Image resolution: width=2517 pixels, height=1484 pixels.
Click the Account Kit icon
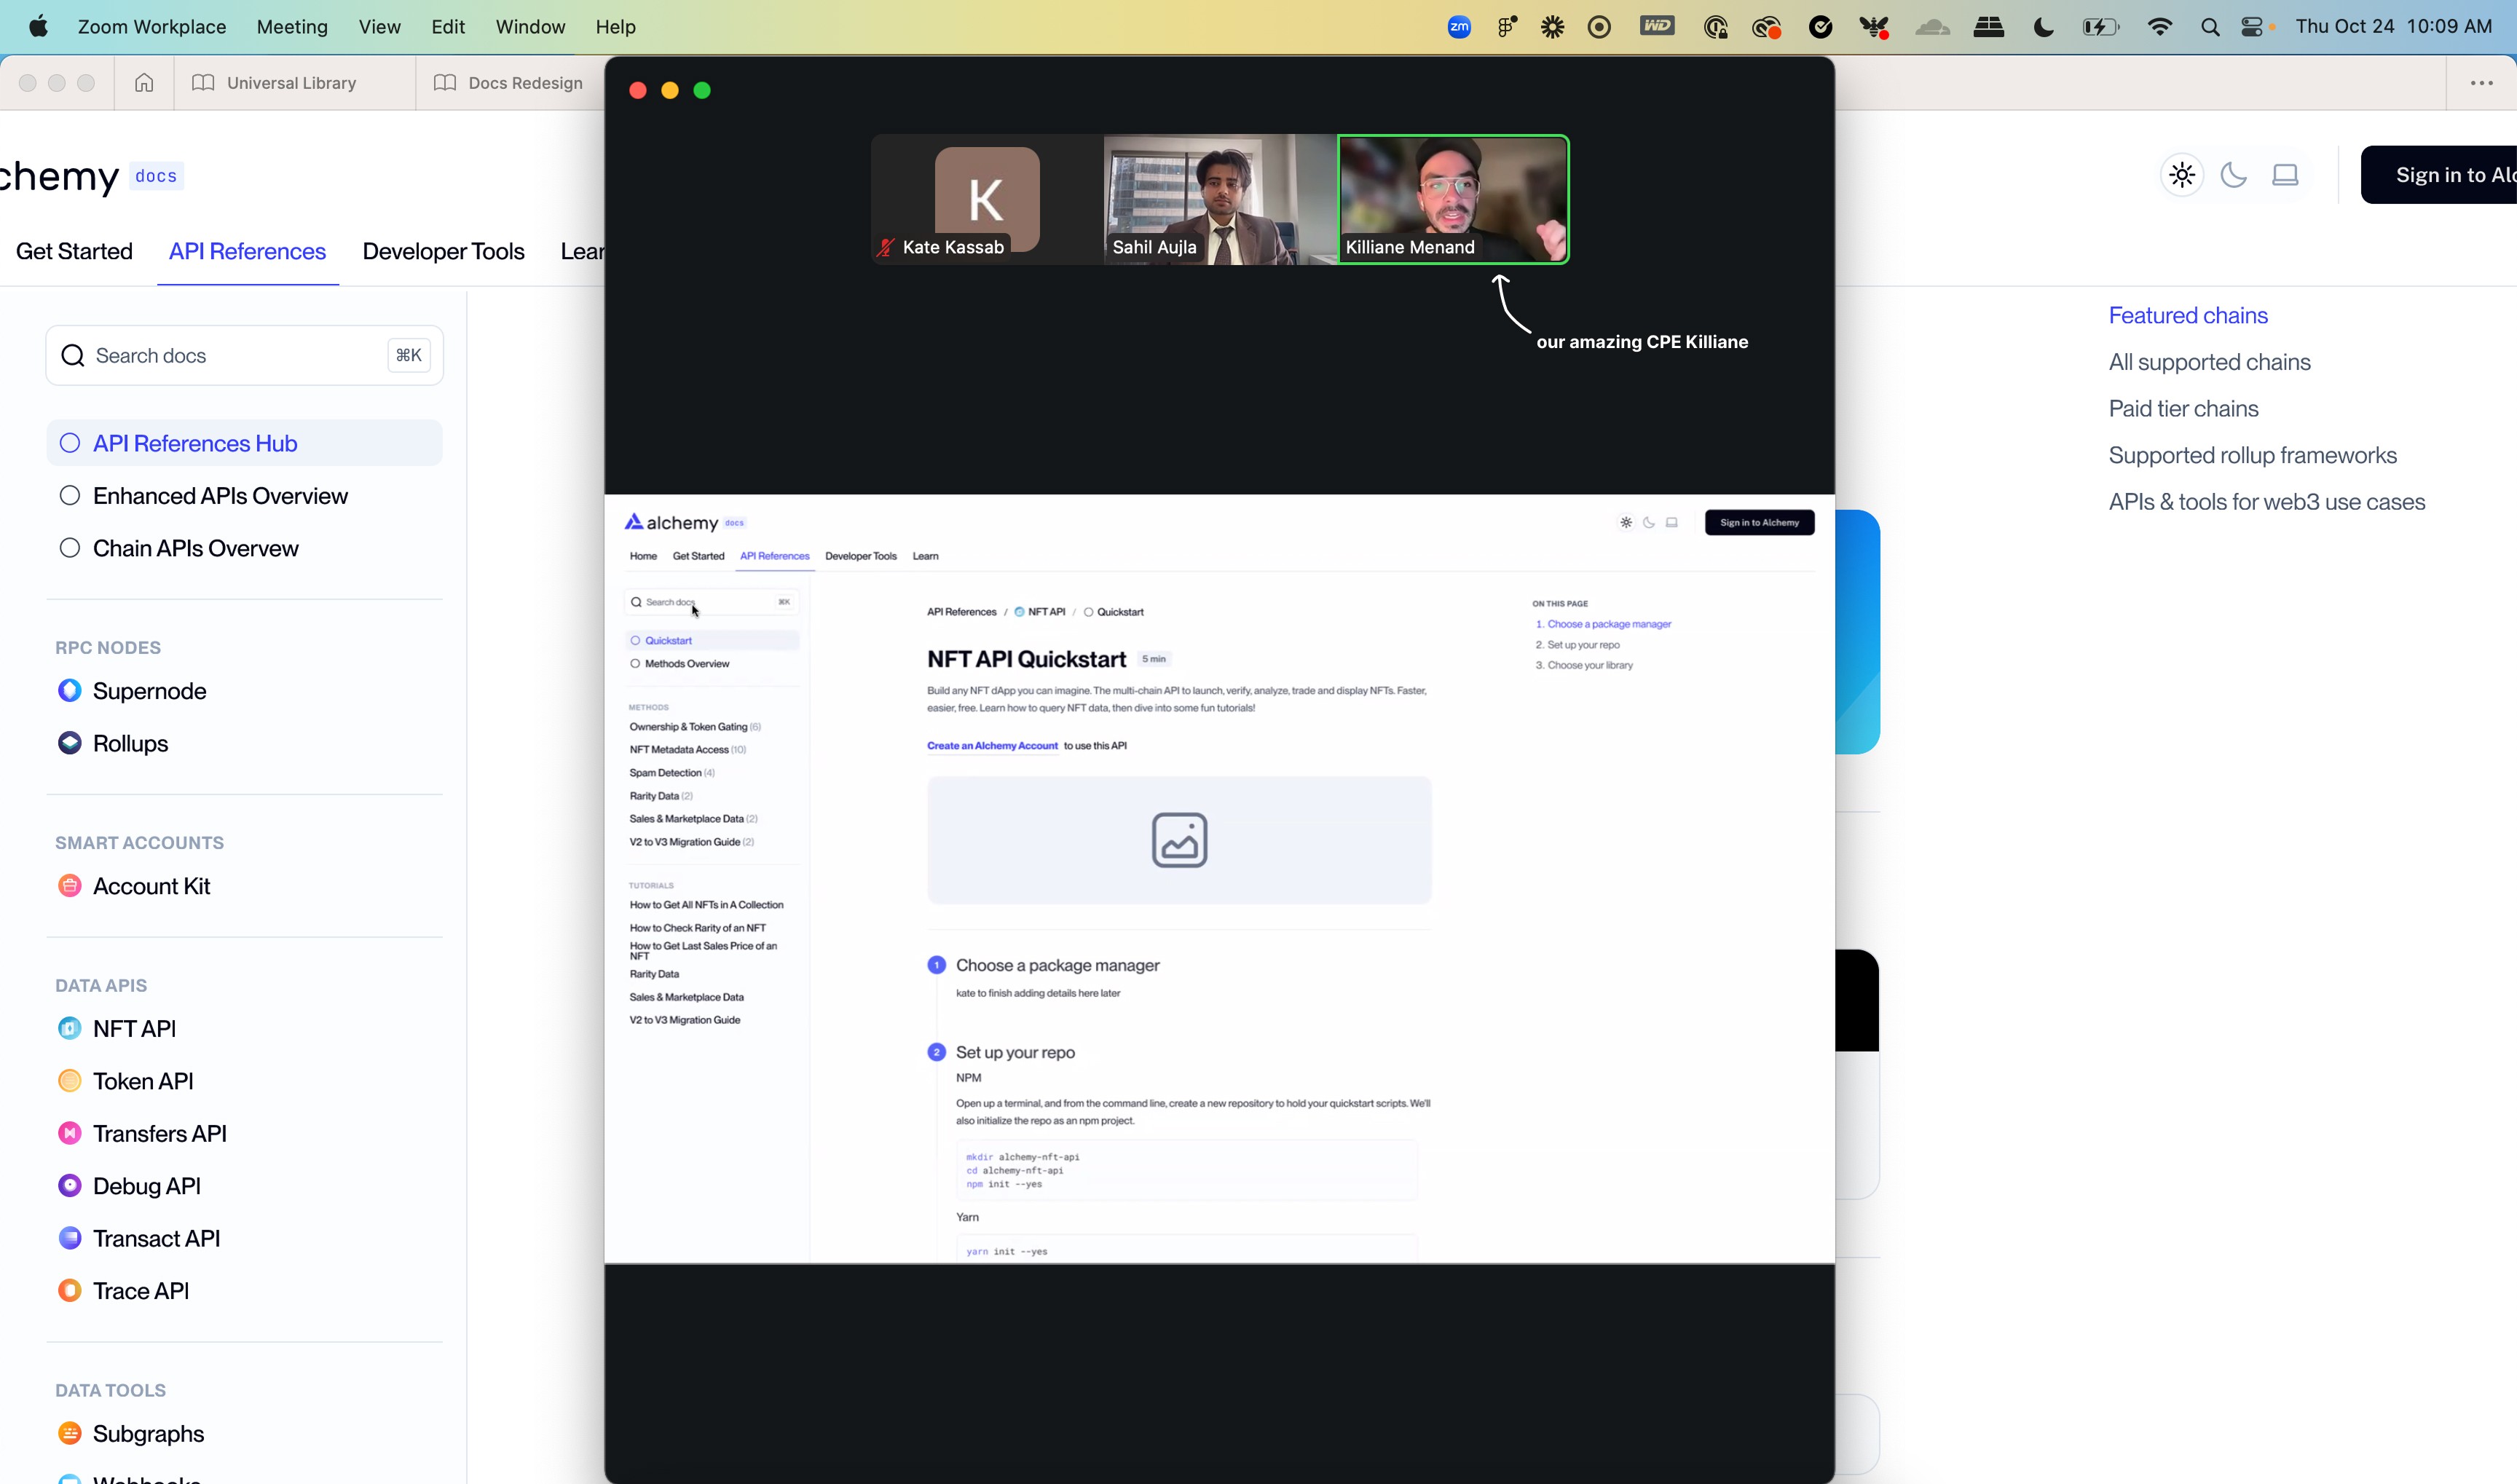[x=69, y=886]
